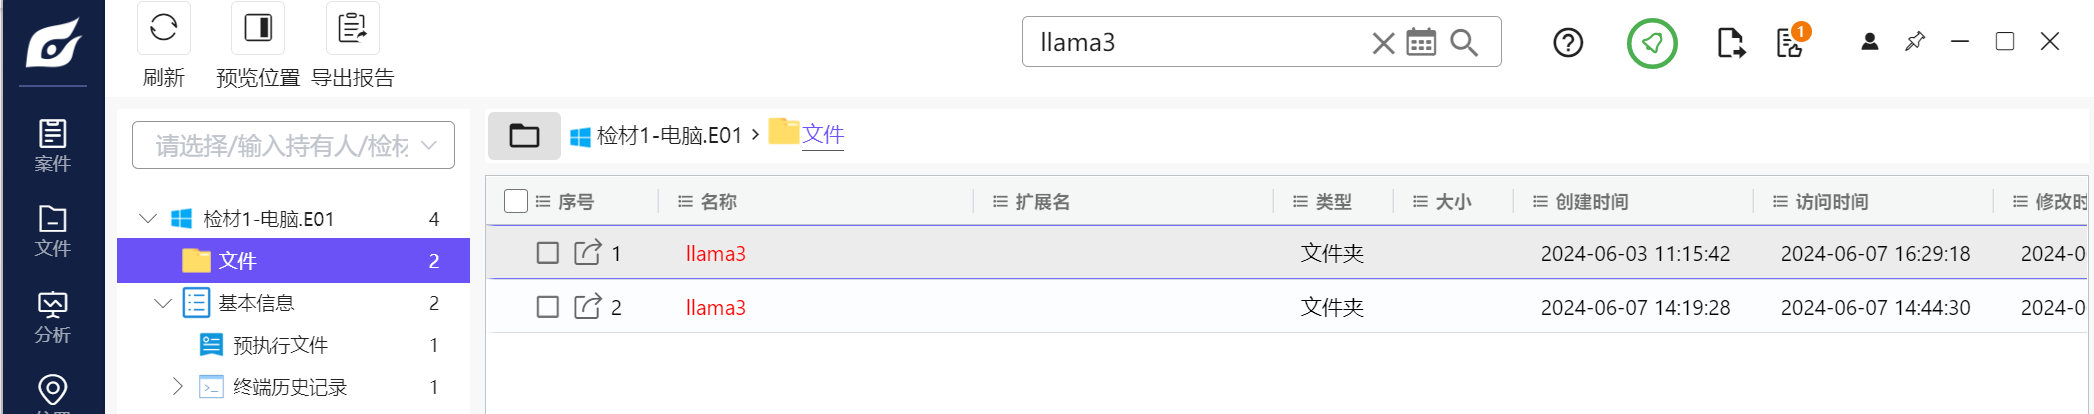Open the export action on row 1
This screenshot has width=2094, height=414.
click(x=588, y=253)
